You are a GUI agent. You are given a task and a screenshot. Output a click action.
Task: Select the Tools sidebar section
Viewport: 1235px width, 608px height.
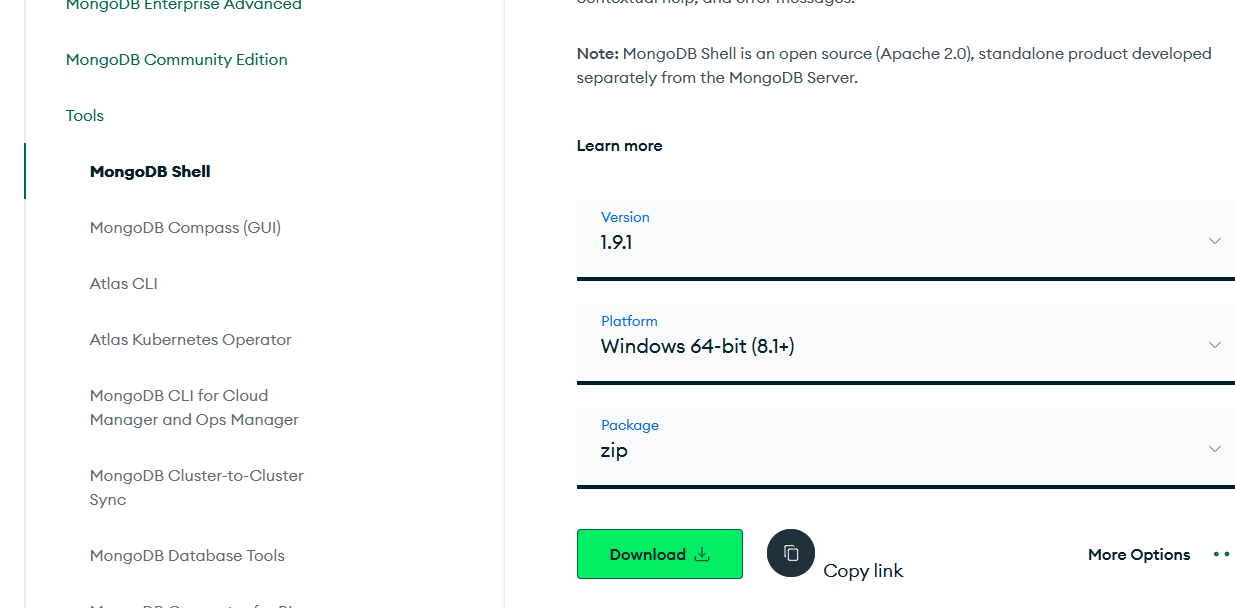pyautogui.click(x=85, y=116)
